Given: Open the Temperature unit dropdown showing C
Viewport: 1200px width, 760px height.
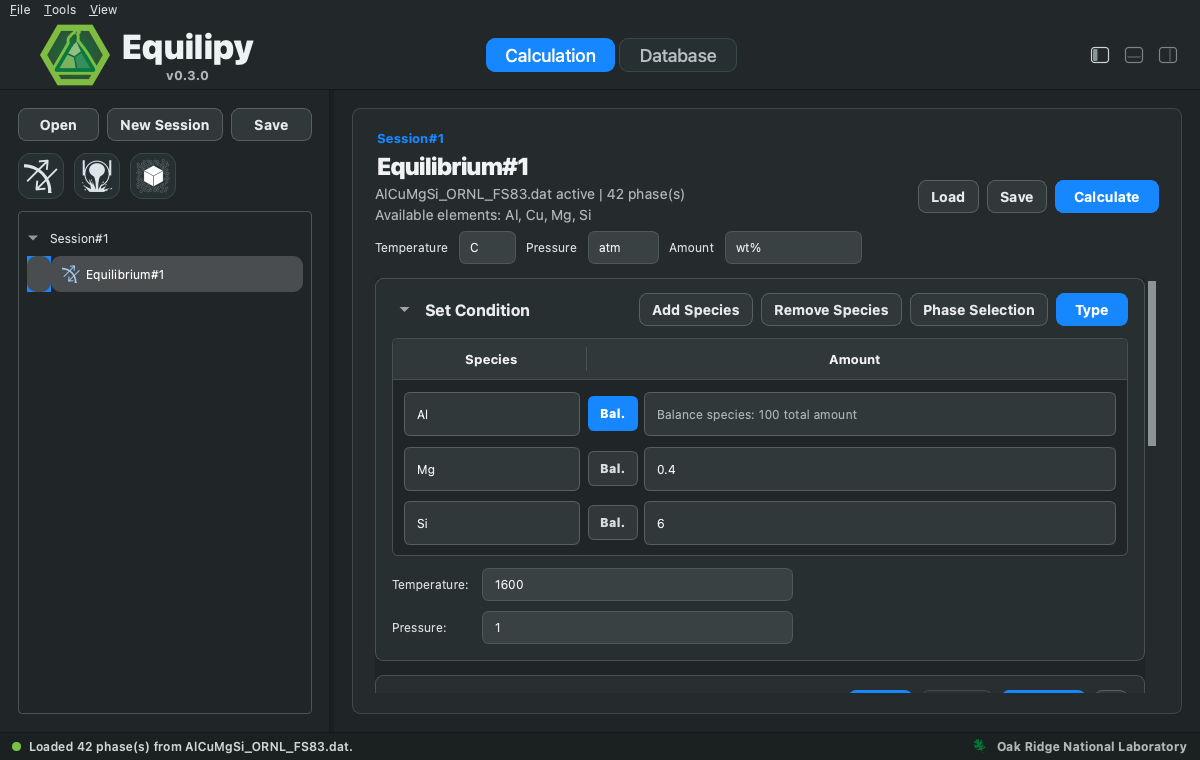Looking at the screenshot, I should click(487, 247).
